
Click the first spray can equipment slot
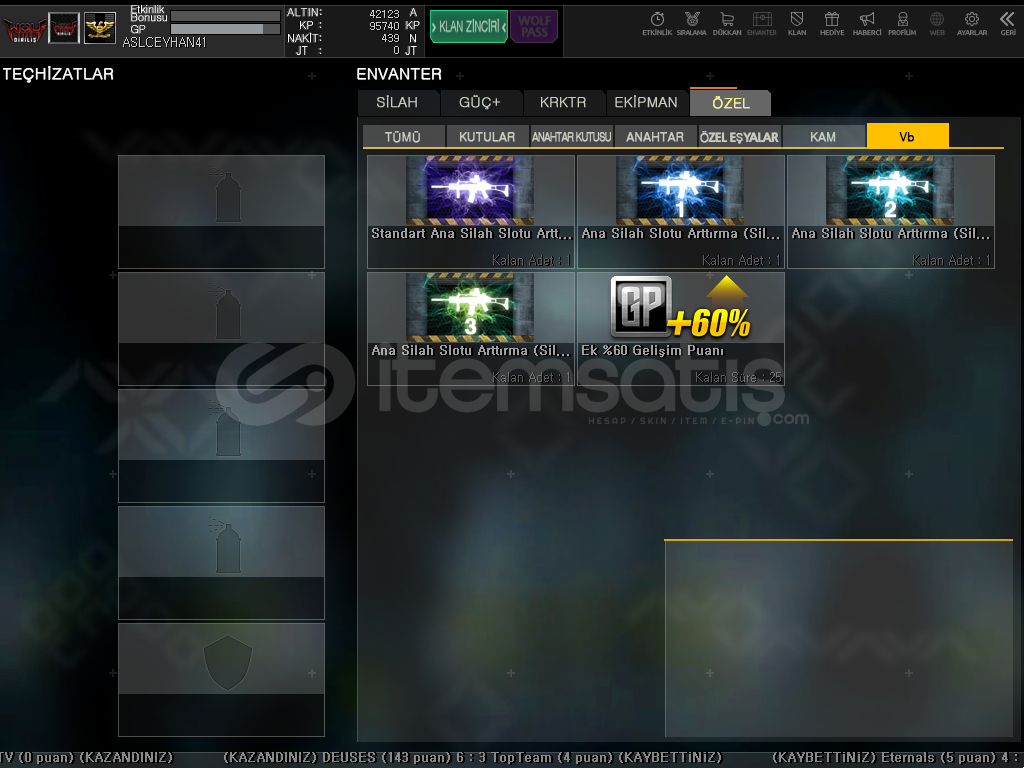point(221,212)
